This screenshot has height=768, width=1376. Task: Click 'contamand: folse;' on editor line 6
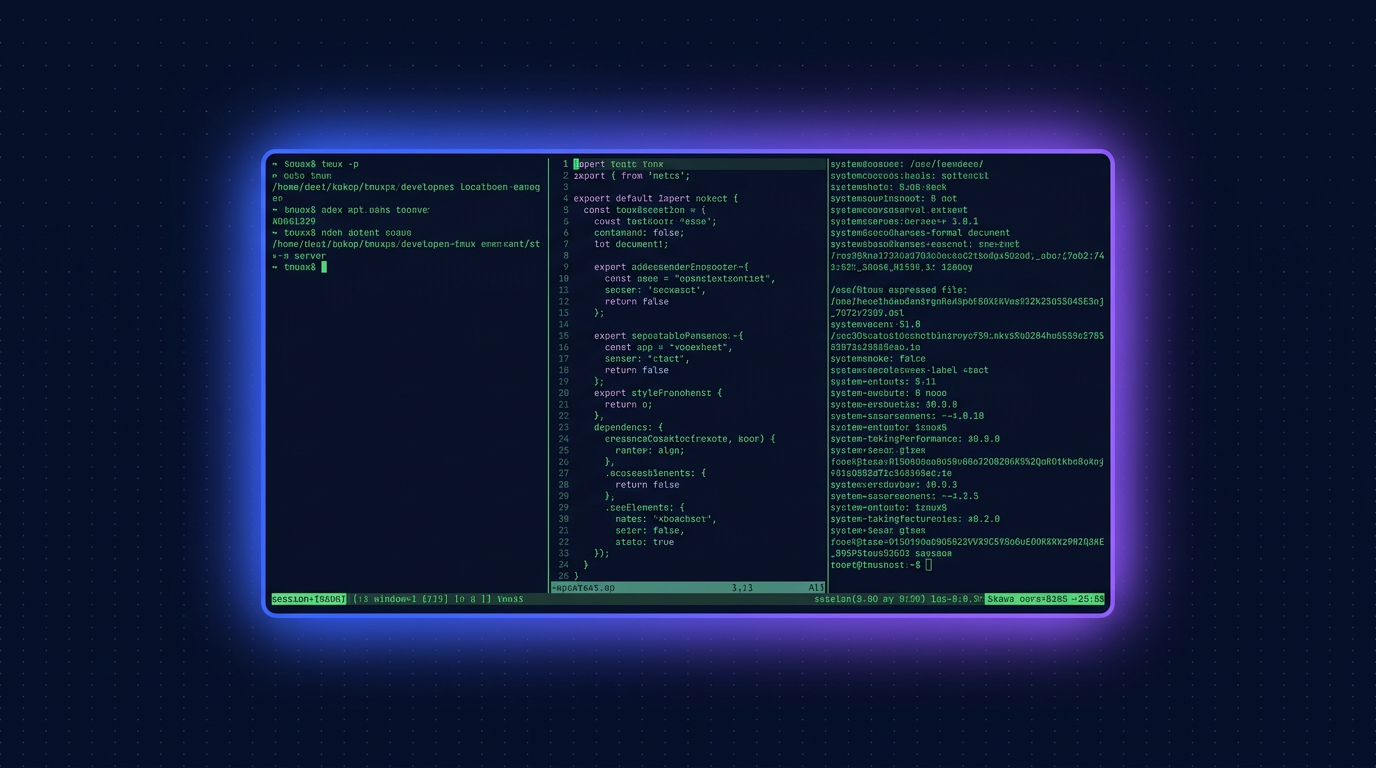(x=639, y=233)
